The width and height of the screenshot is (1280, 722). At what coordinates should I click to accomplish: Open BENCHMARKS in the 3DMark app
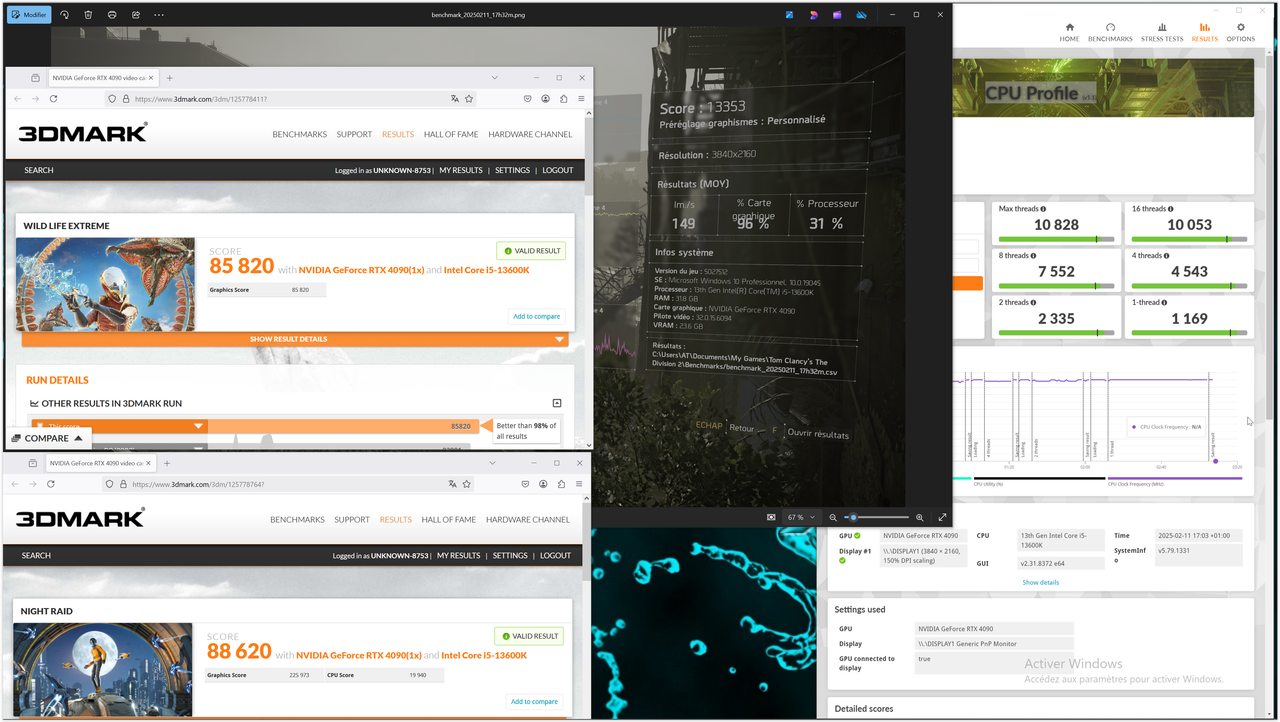(x=1110, y=33)
